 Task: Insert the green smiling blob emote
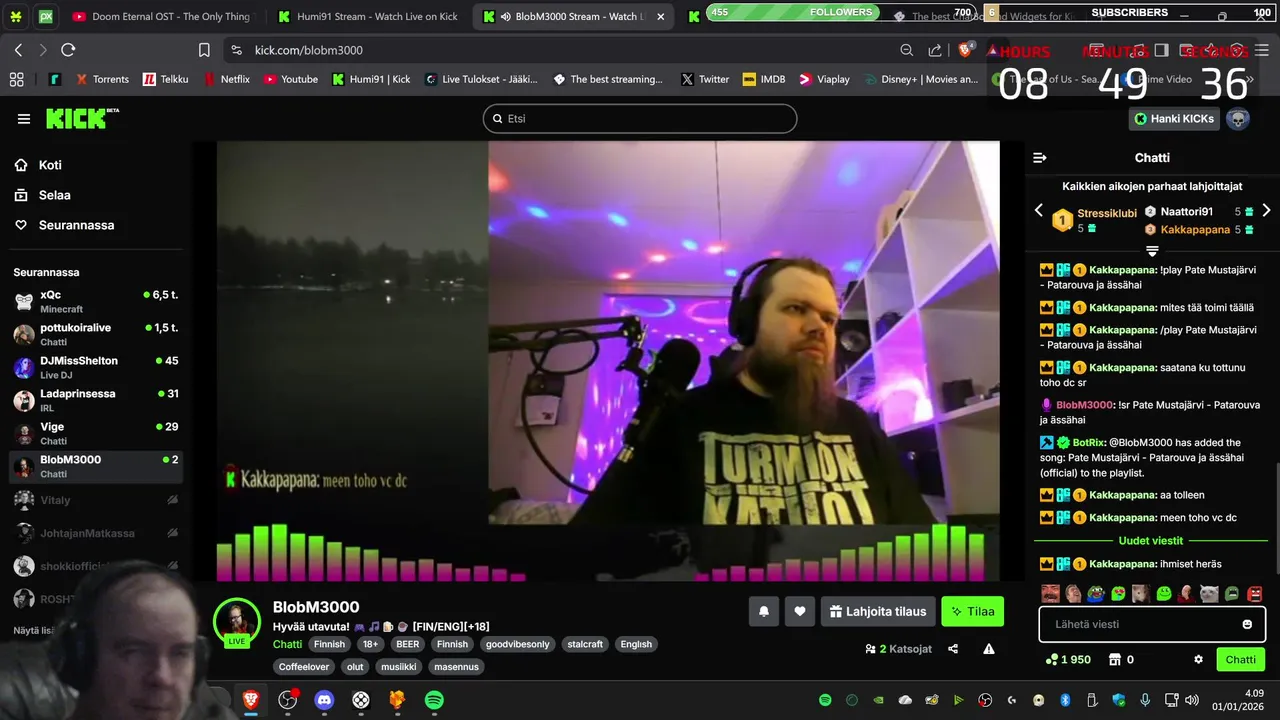1164,594
